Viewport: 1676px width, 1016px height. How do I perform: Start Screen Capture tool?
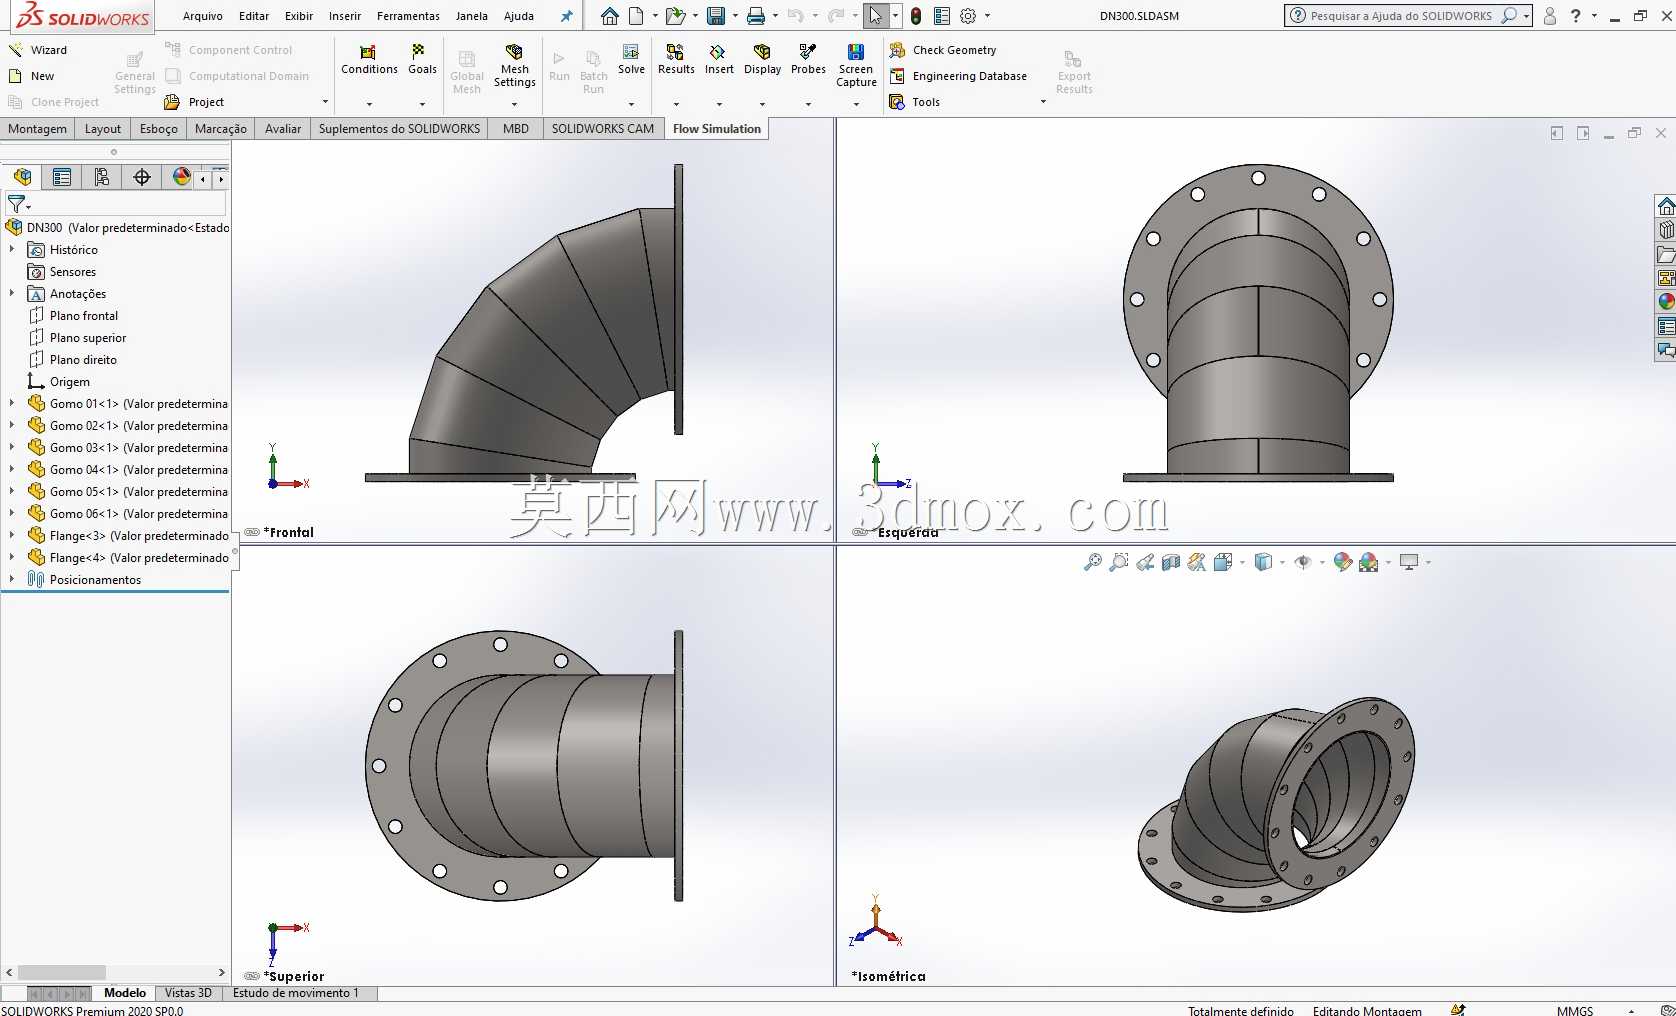tap(856, 66)
